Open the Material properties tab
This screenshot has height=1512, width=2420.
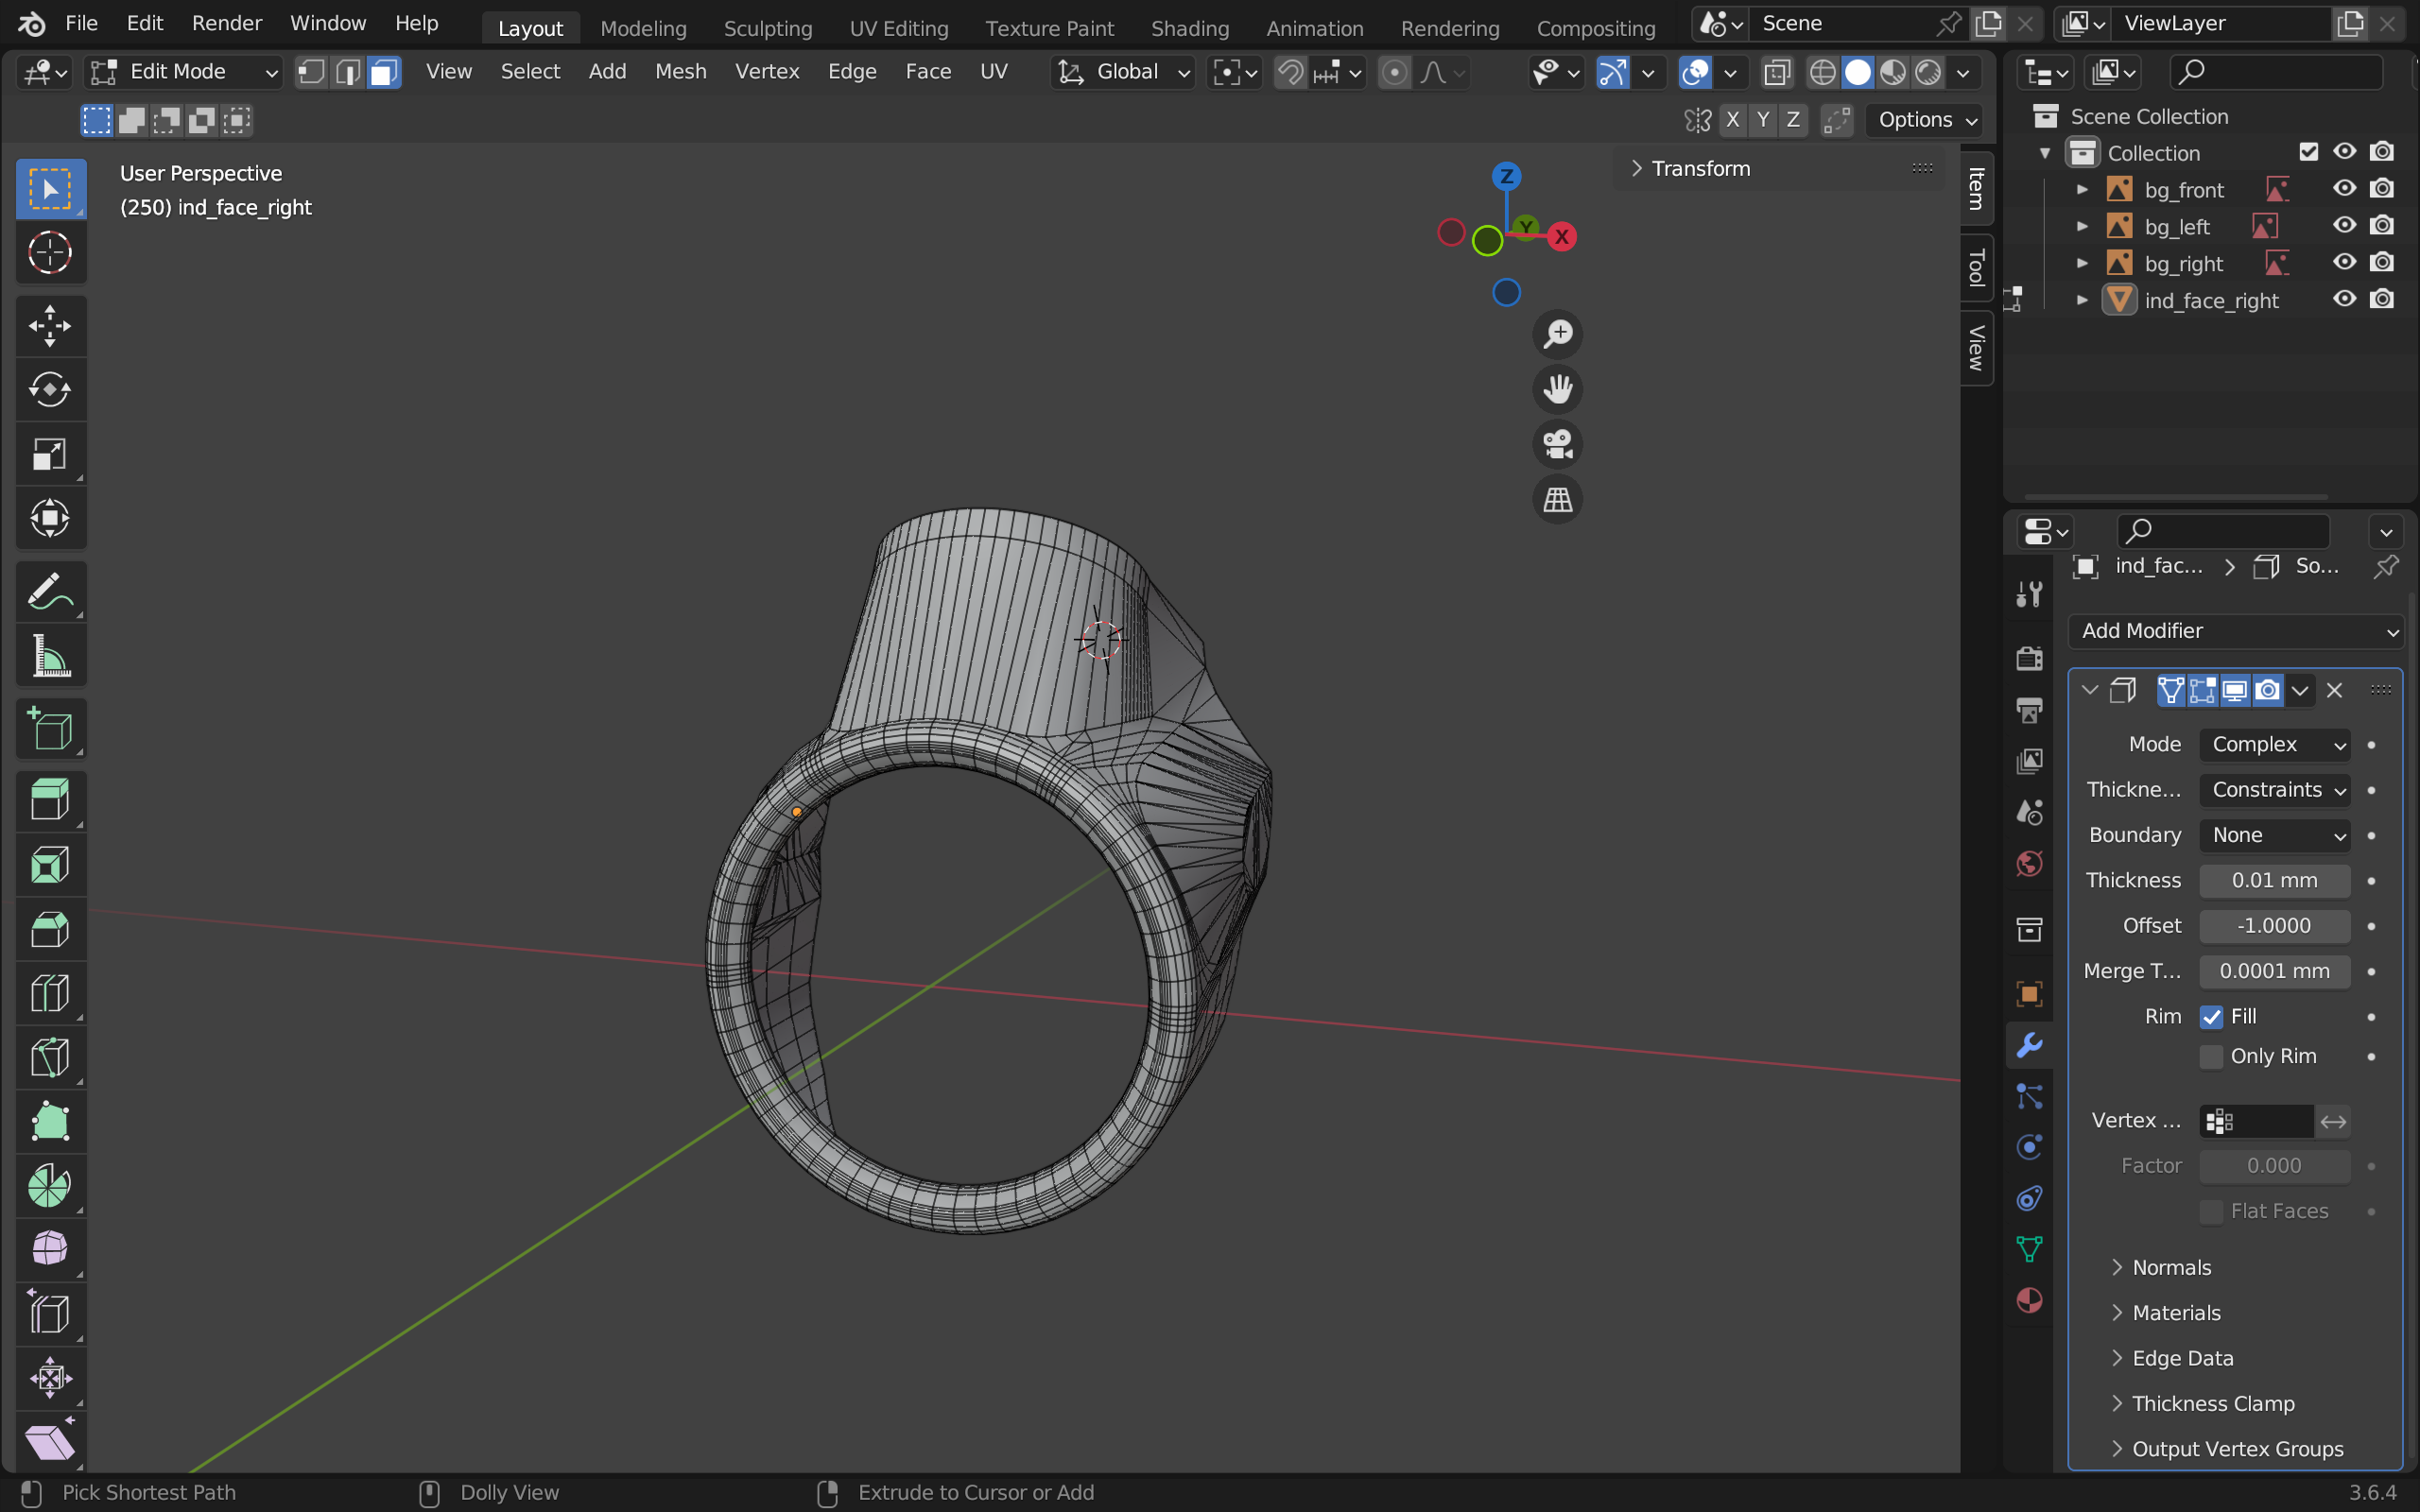tap(2029, 1300)
